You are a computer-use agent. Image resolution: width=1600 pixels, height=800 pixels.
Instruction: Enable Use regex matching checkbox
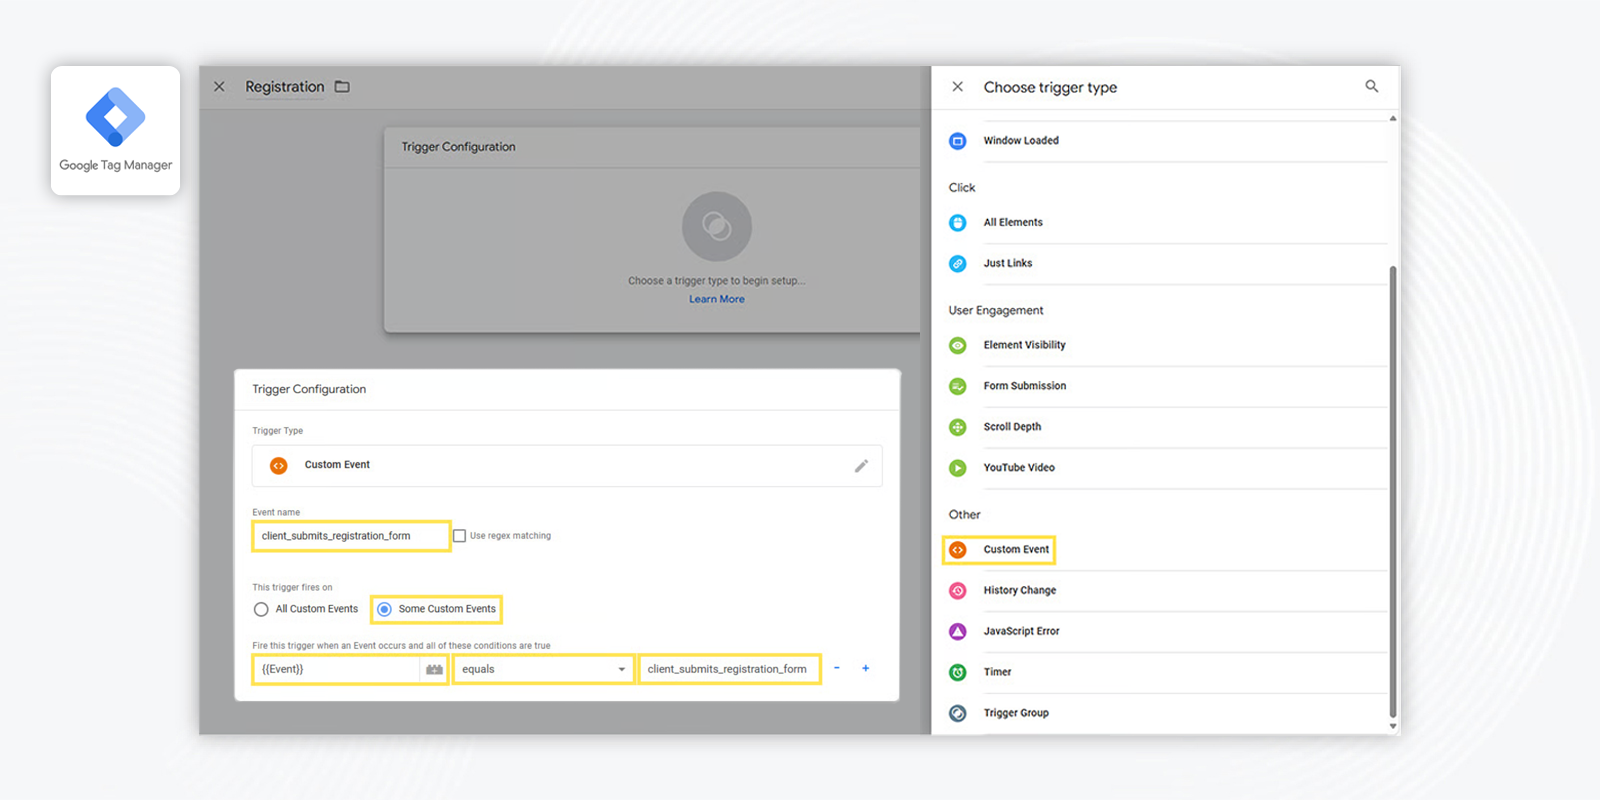[460, 536]
